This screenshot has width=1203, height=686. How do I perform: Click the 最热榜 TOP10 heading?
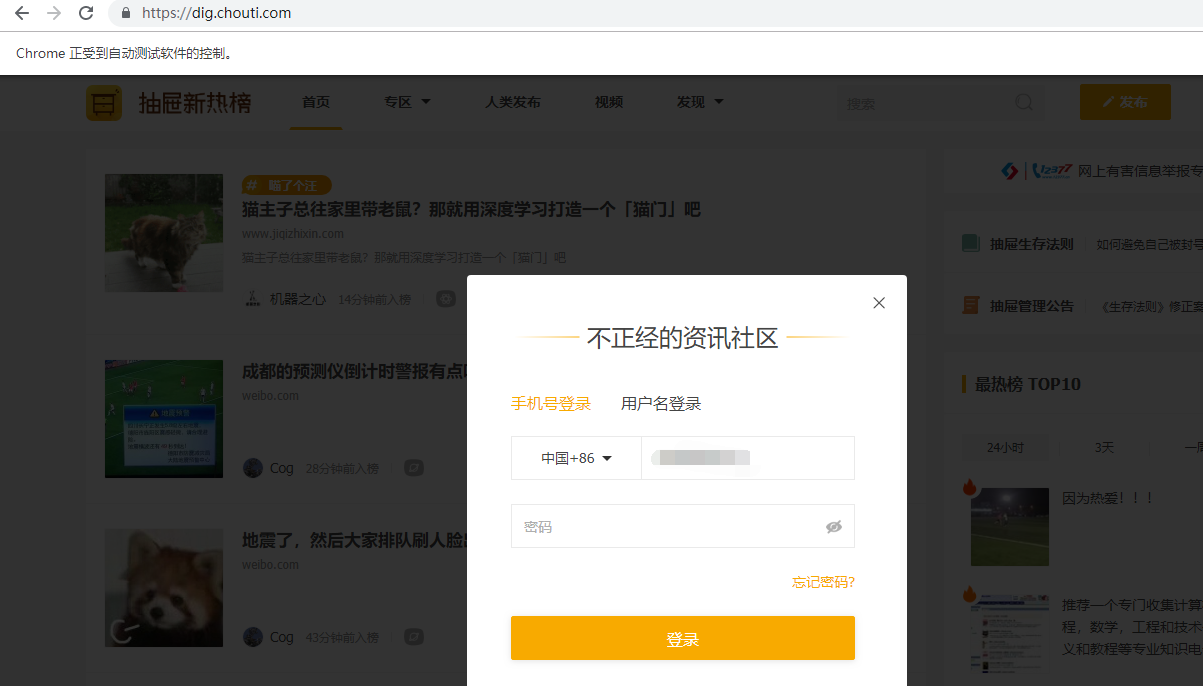1028,384
